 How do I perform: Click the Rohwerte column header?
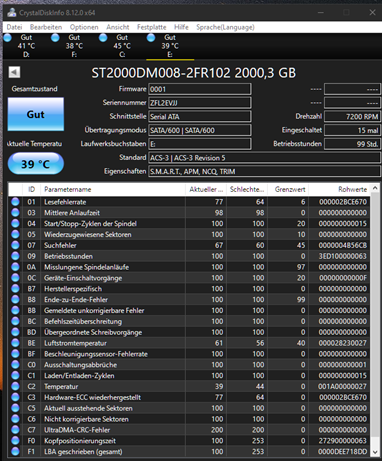click(x=339, y=189)
